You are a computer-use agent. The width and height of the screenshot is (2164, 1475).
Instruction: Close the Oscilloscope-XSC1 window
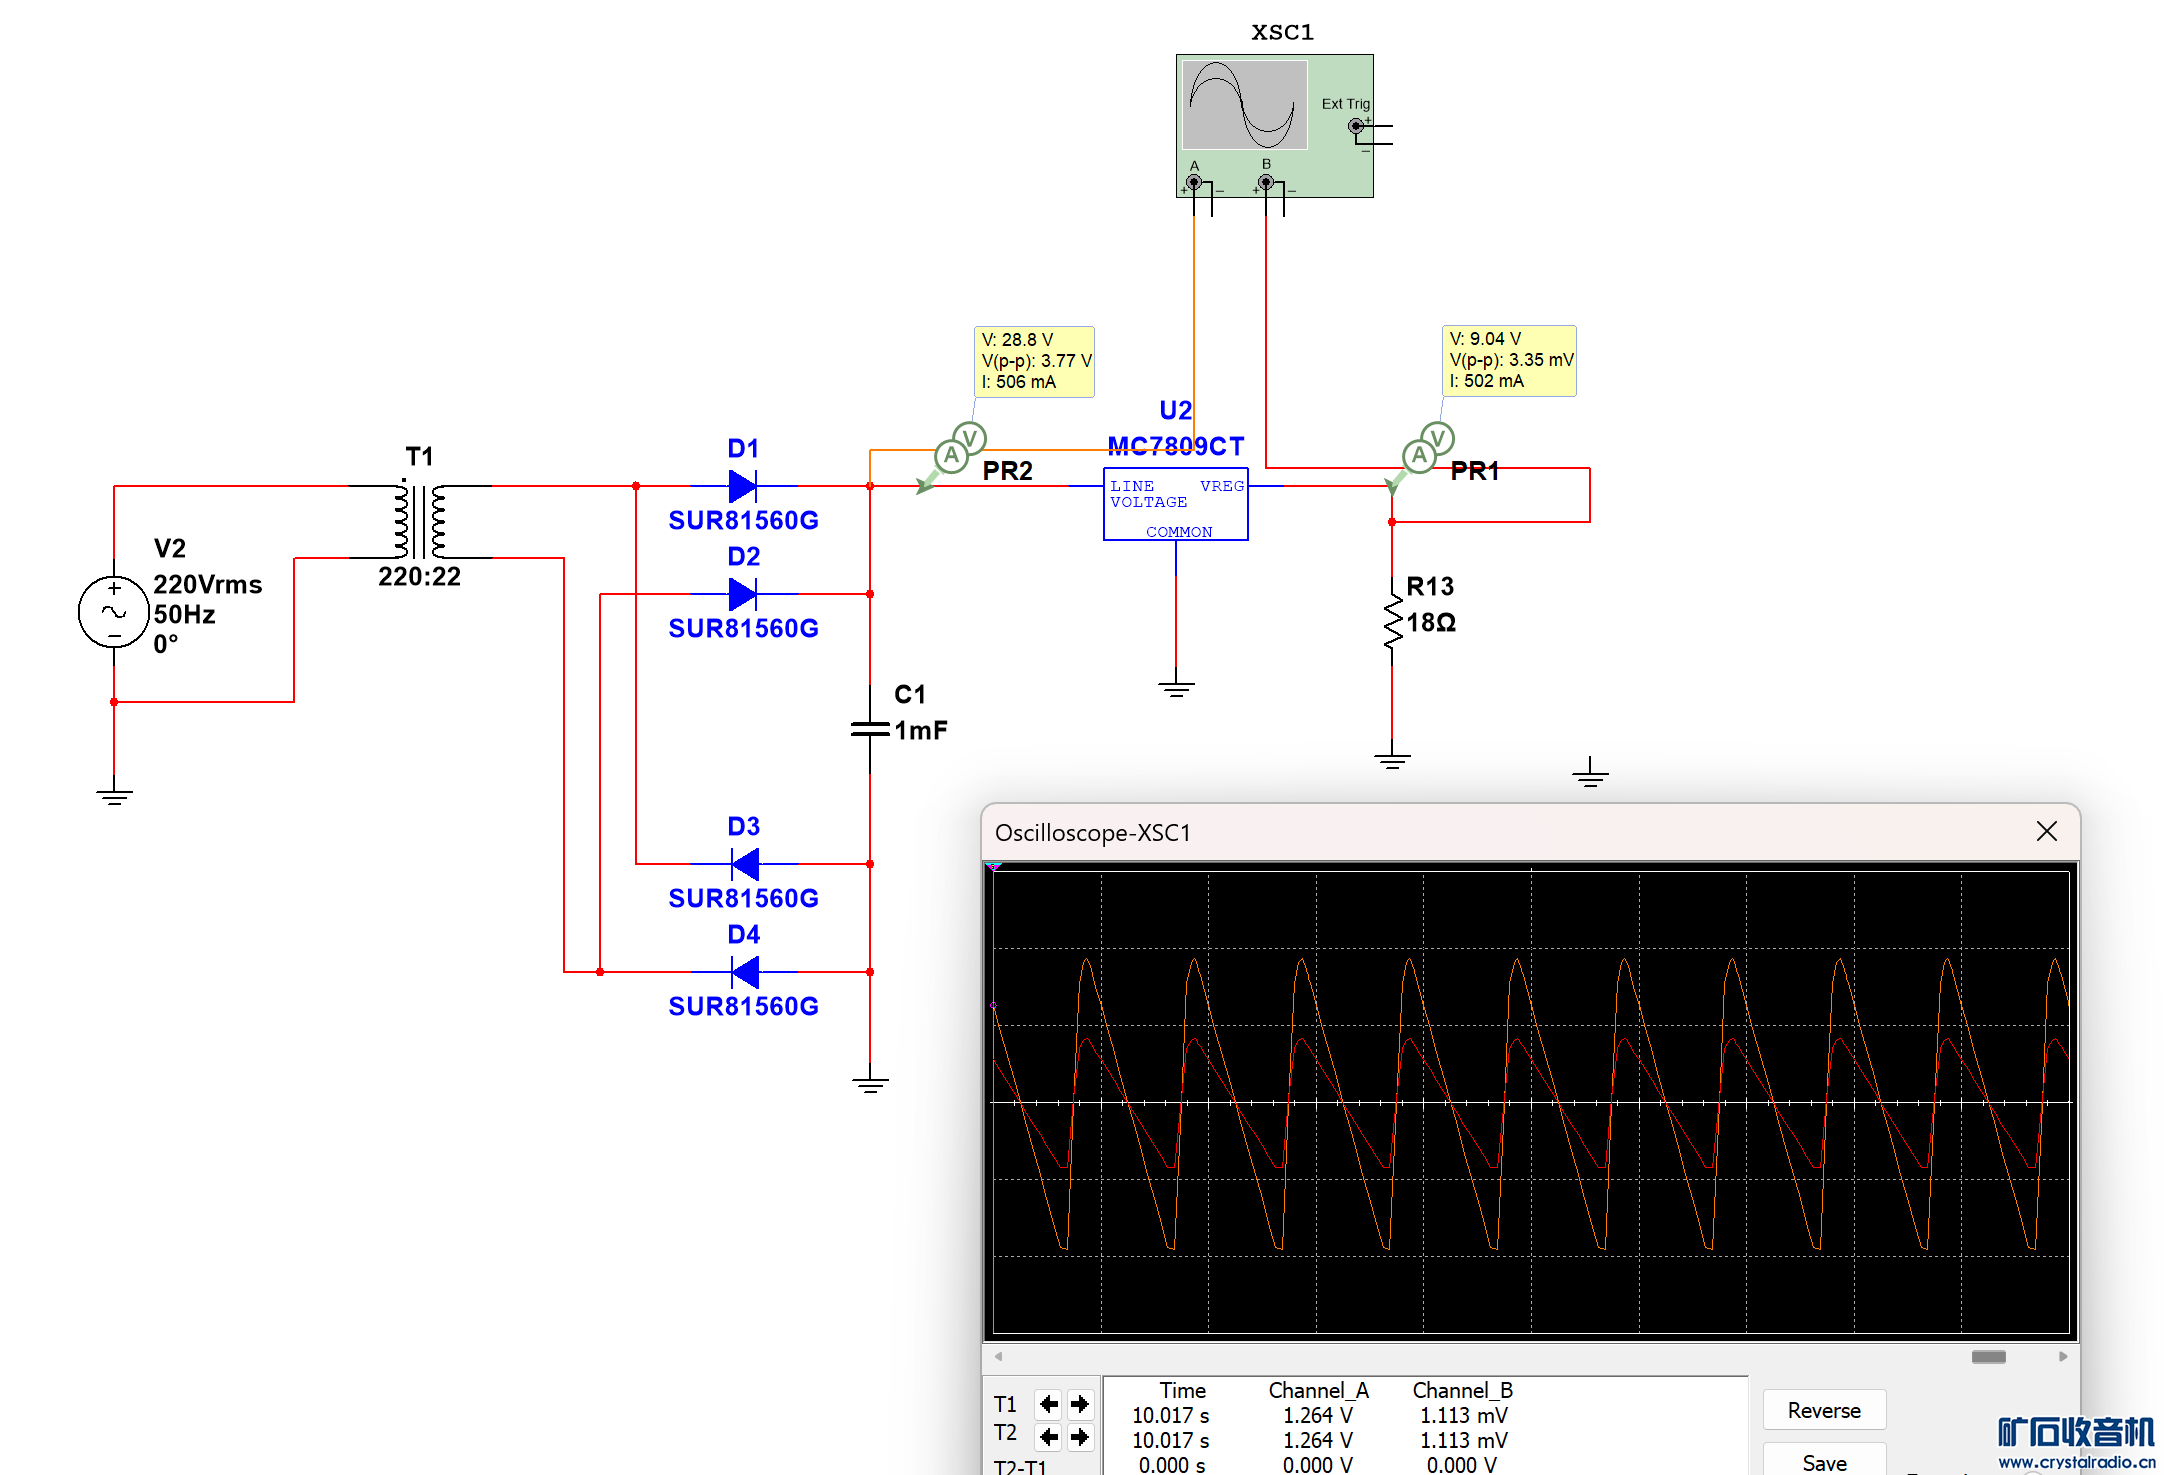click(x=2047, y=831)
